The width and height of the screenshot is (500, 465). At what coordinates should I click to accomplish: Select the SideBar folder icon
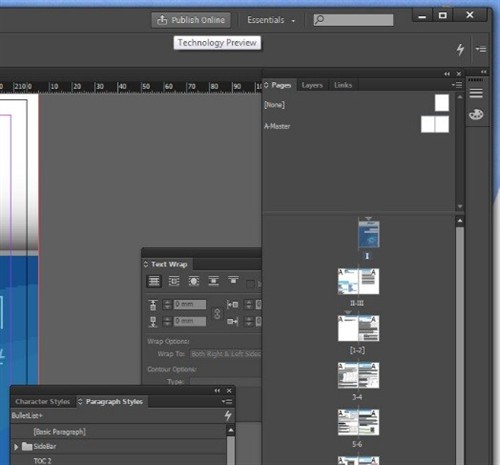[x=27, y=446]
